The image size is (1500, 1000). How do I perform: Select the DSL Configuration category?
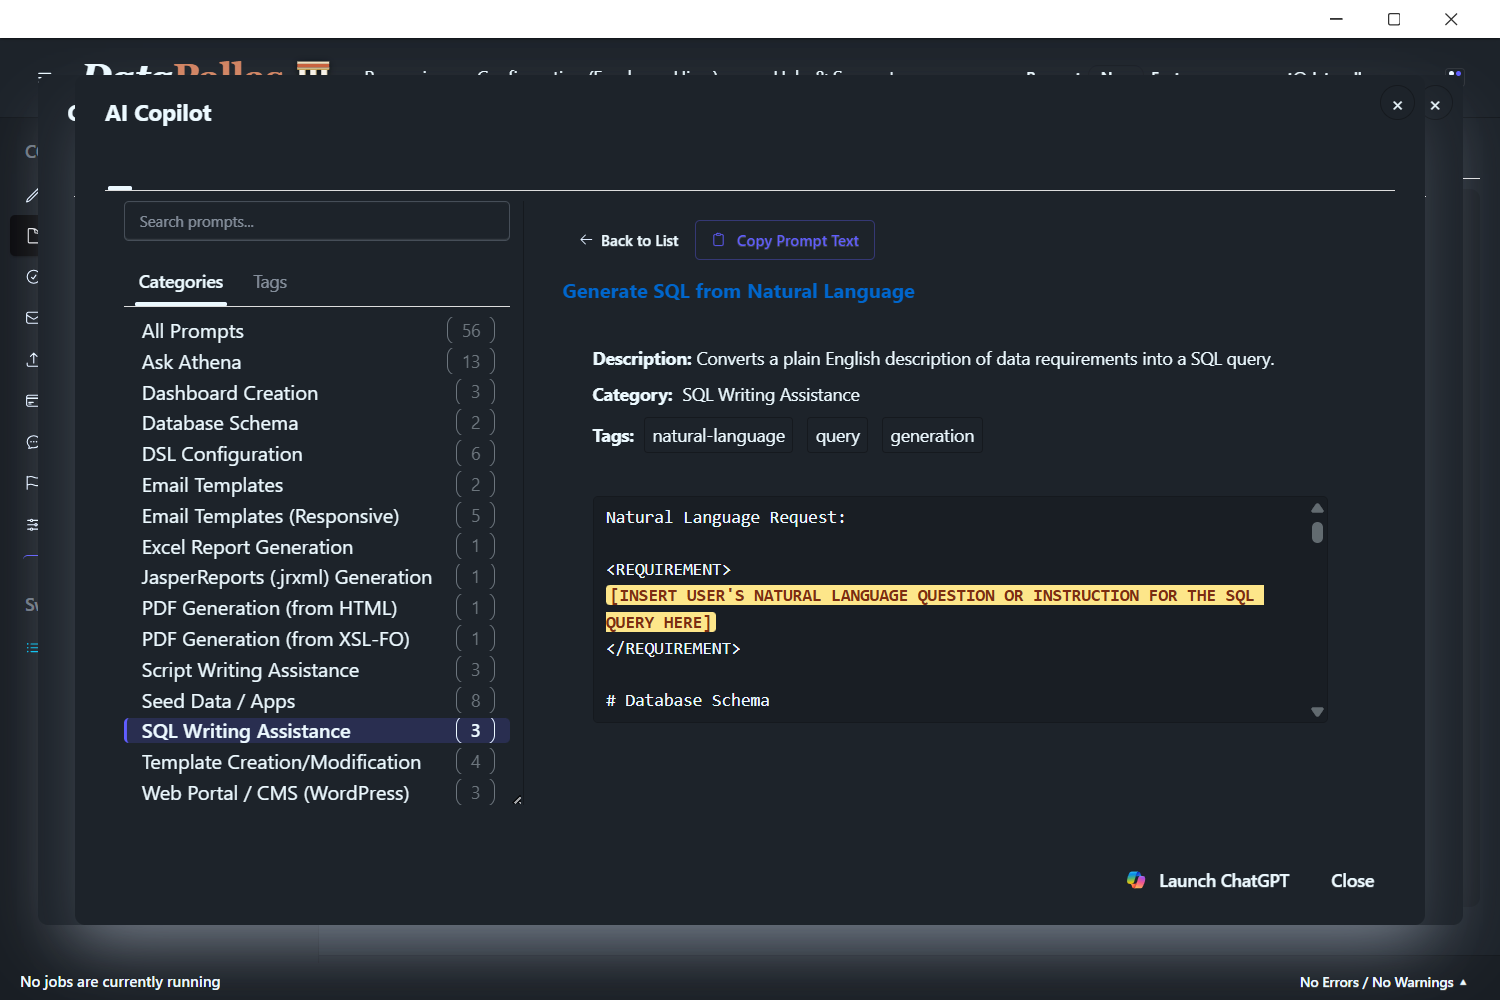[317, 454]
